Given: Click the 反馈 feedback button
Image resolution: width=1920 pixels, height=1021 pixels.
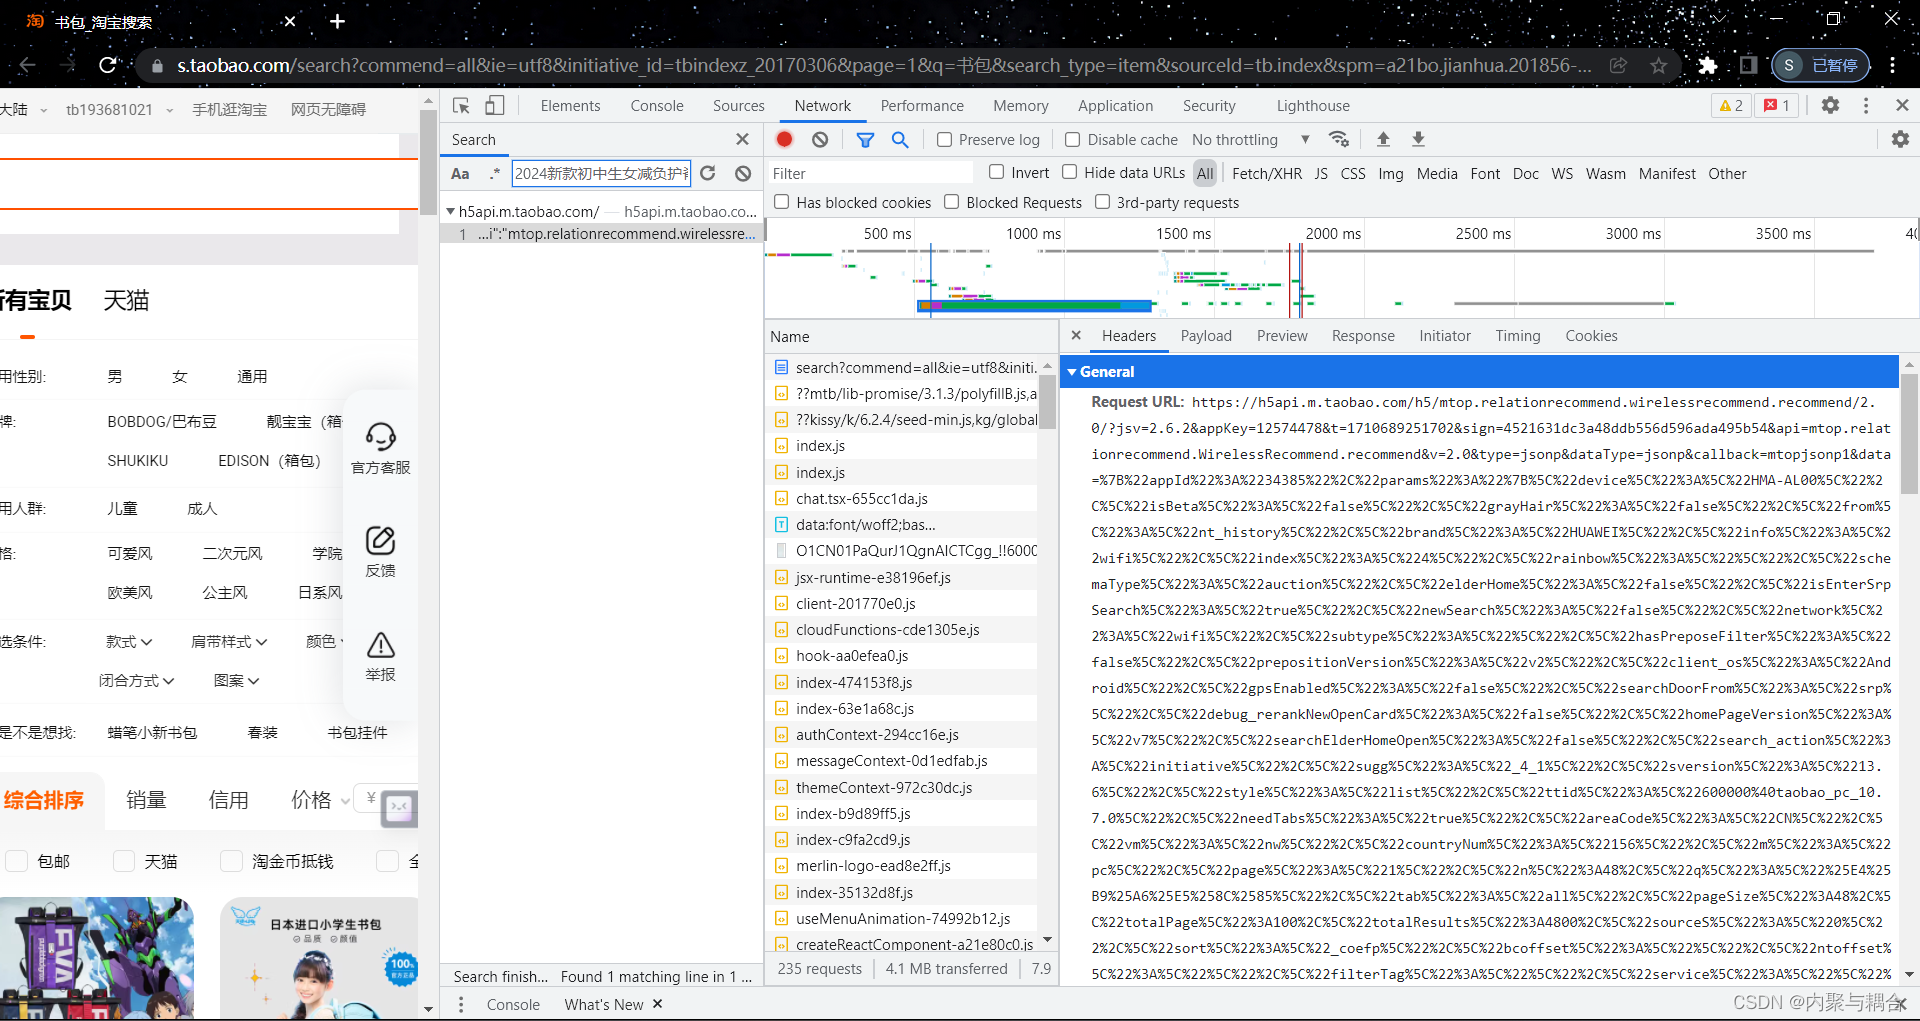Looking at the screenshot, I should coord(380,551).
